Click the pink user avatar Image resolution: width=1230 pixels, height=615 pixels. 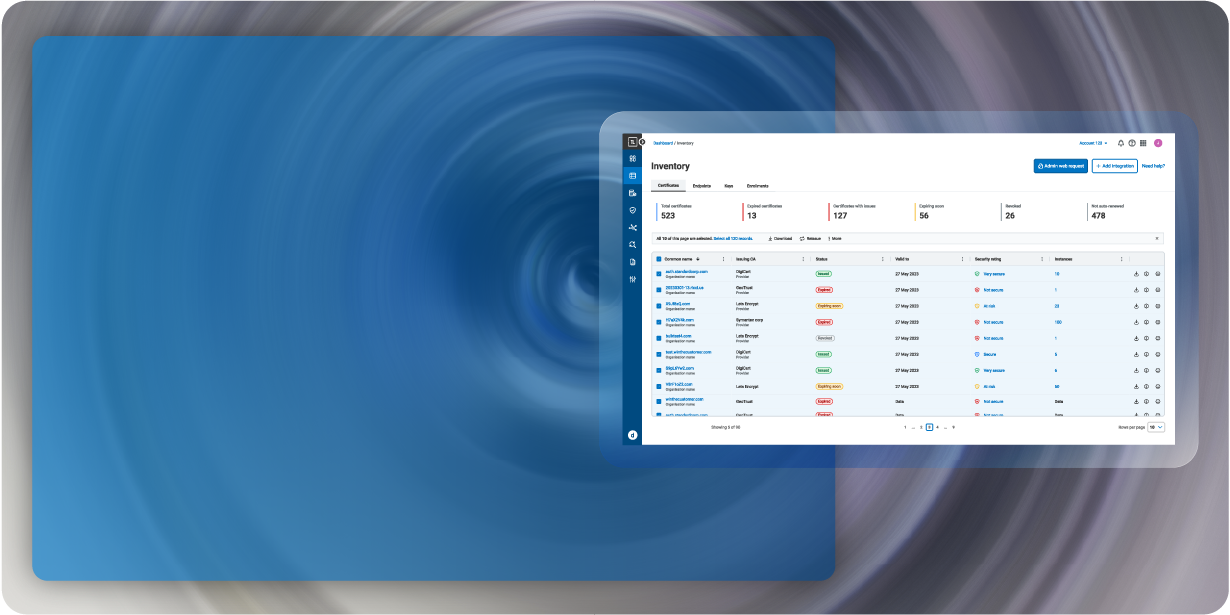pyautogui.click(x=1158, y=143)
